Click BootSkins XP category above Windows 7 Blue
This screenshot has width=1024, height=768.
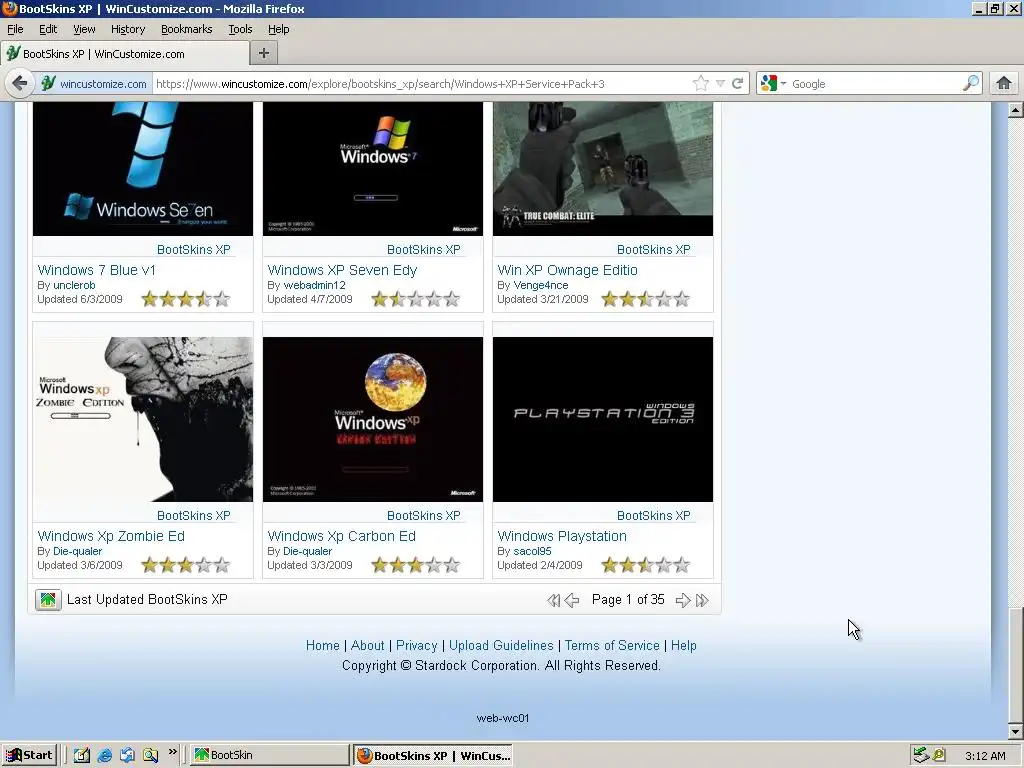tap(194, 249)
